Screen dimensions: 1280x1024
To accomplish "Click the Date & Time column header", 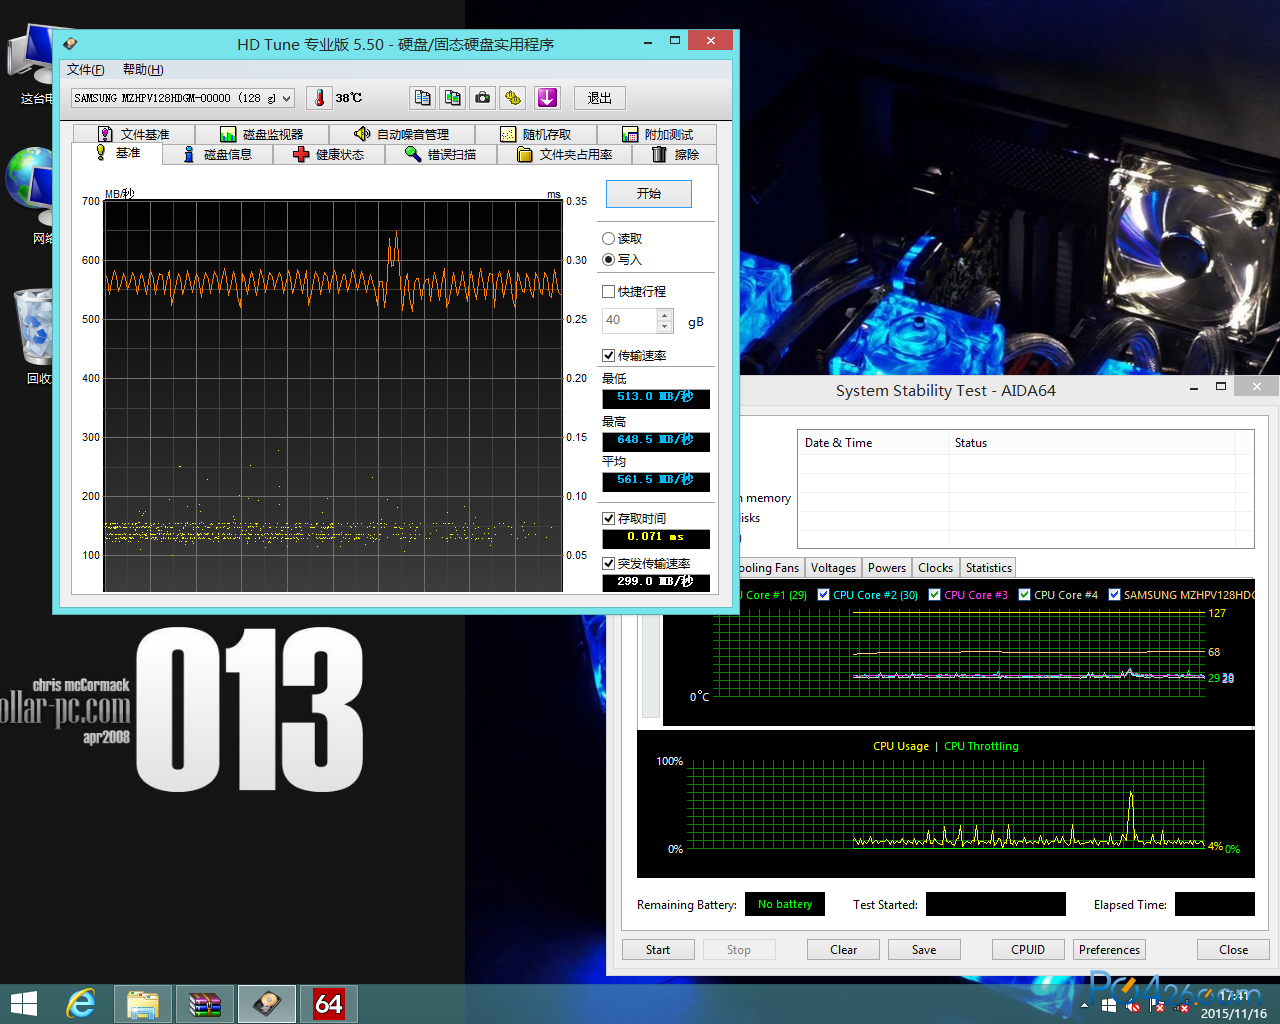I will click(873, 443).
